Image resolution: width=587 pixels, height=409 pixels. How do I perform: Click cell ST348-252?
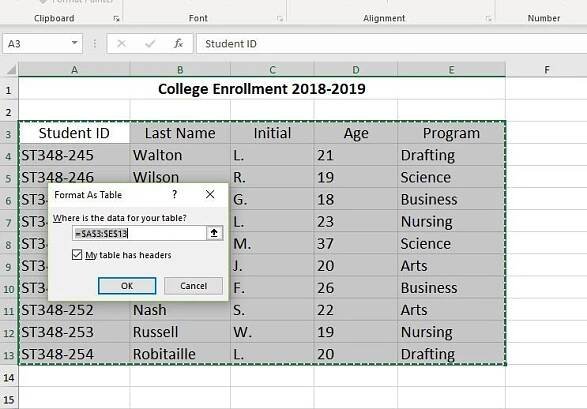[74, 310]
